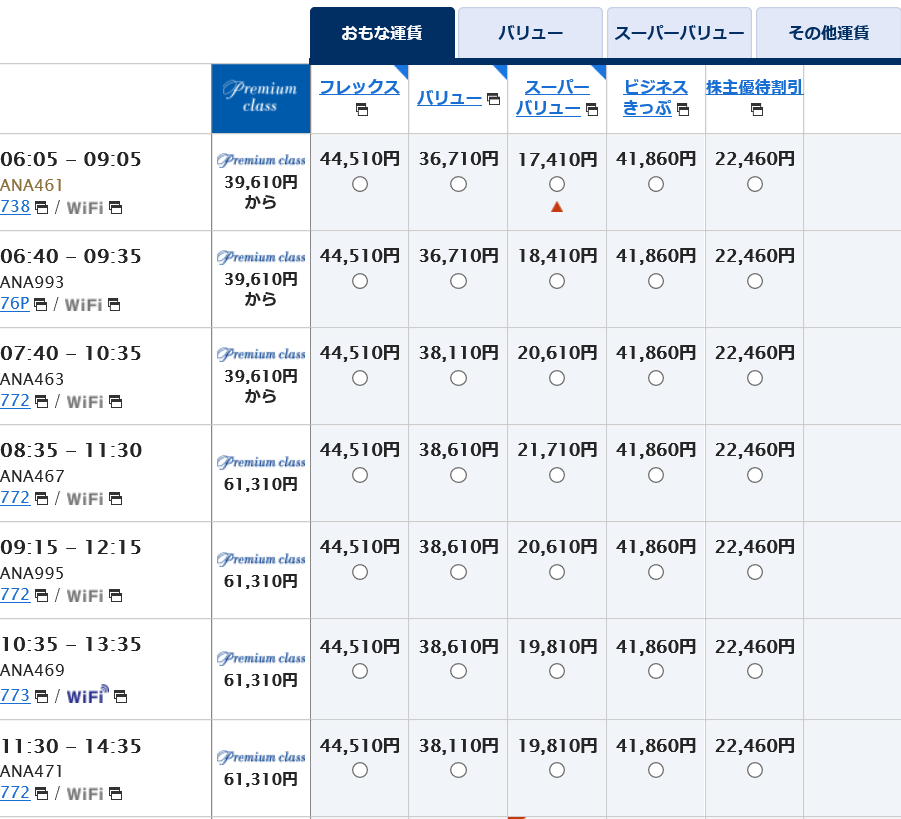Image resolution: width=901 pixels, height=819 pixels.
Task: Open WiFi info popup icon for ANA467
Action: pyautogui.click(x=115, y=499)
